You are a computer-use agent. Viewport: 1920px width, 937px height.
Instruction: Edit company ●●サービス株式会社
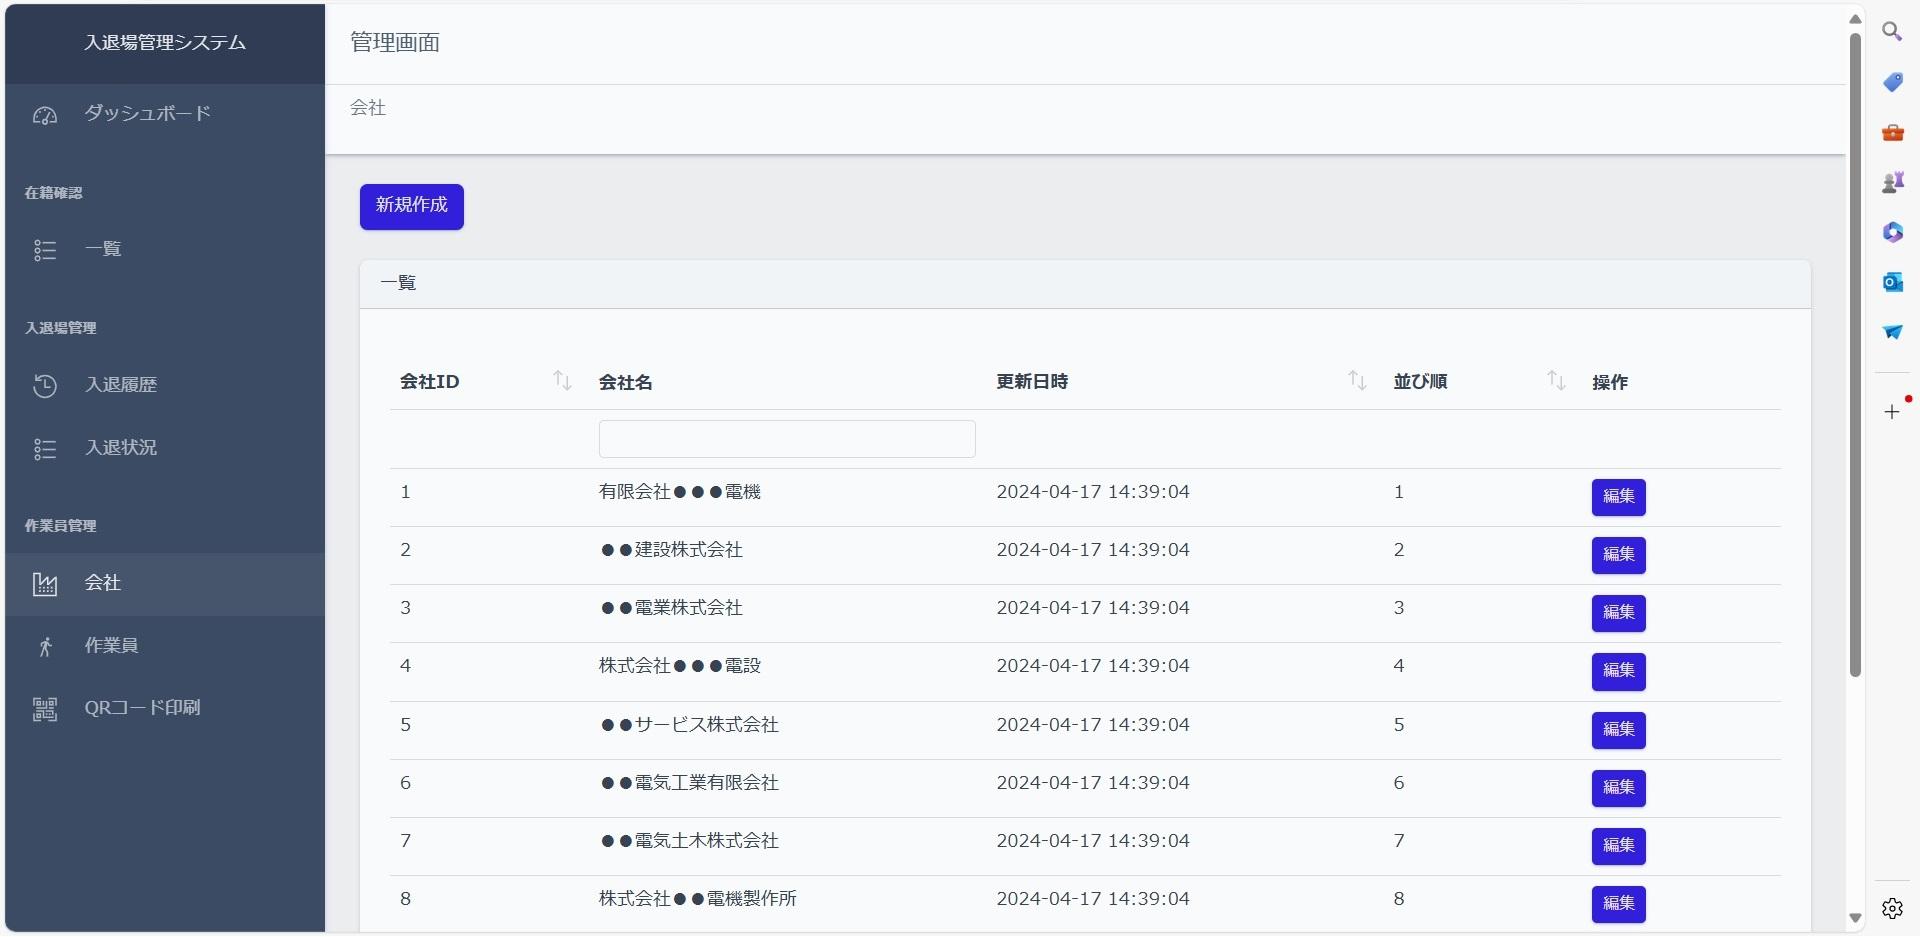pos(1618,730)
